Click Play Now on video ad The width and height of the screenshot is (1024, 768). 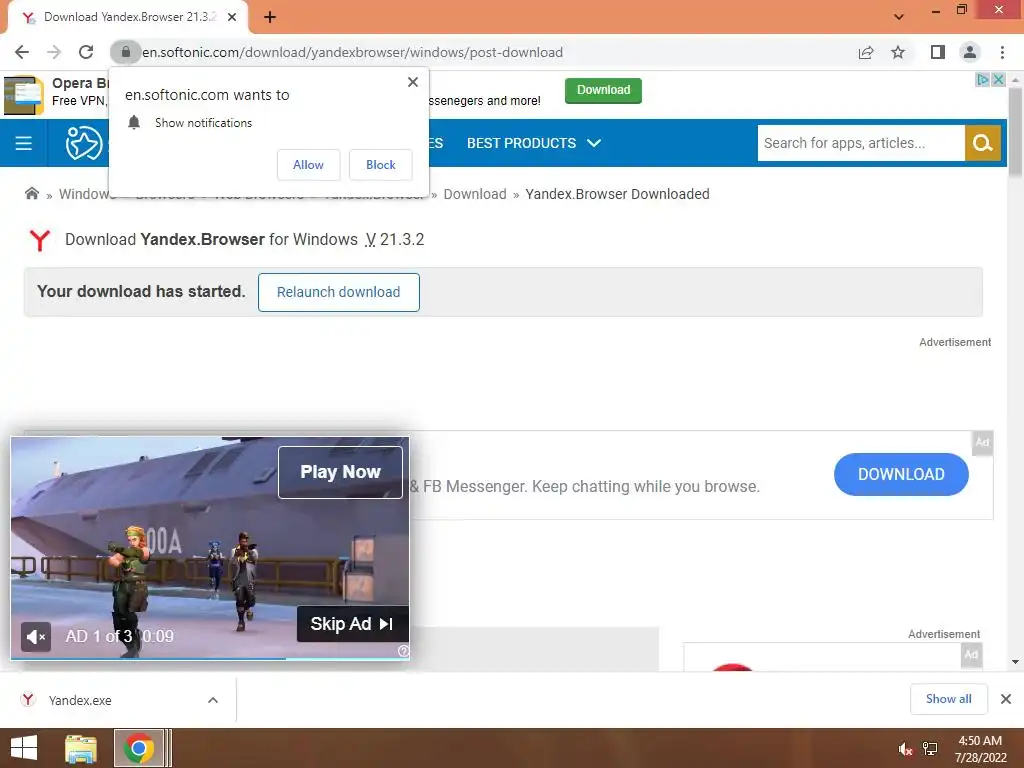click(x=340, y=472)
